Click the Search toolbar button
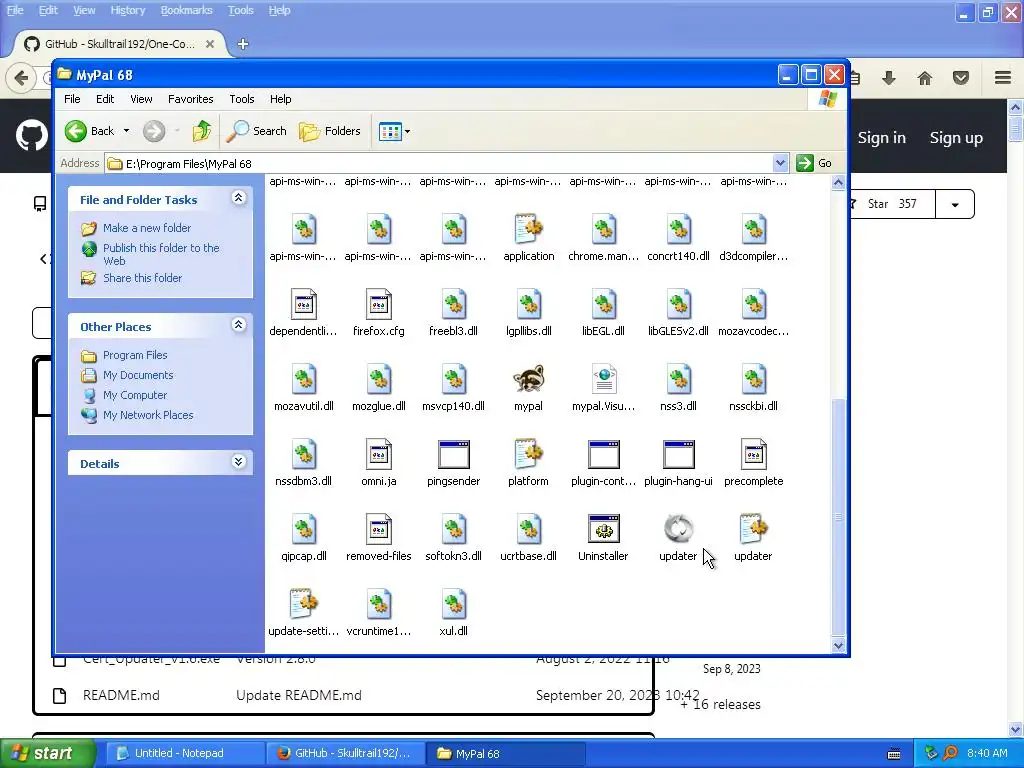1024x768 pixels. coord(257,131)
